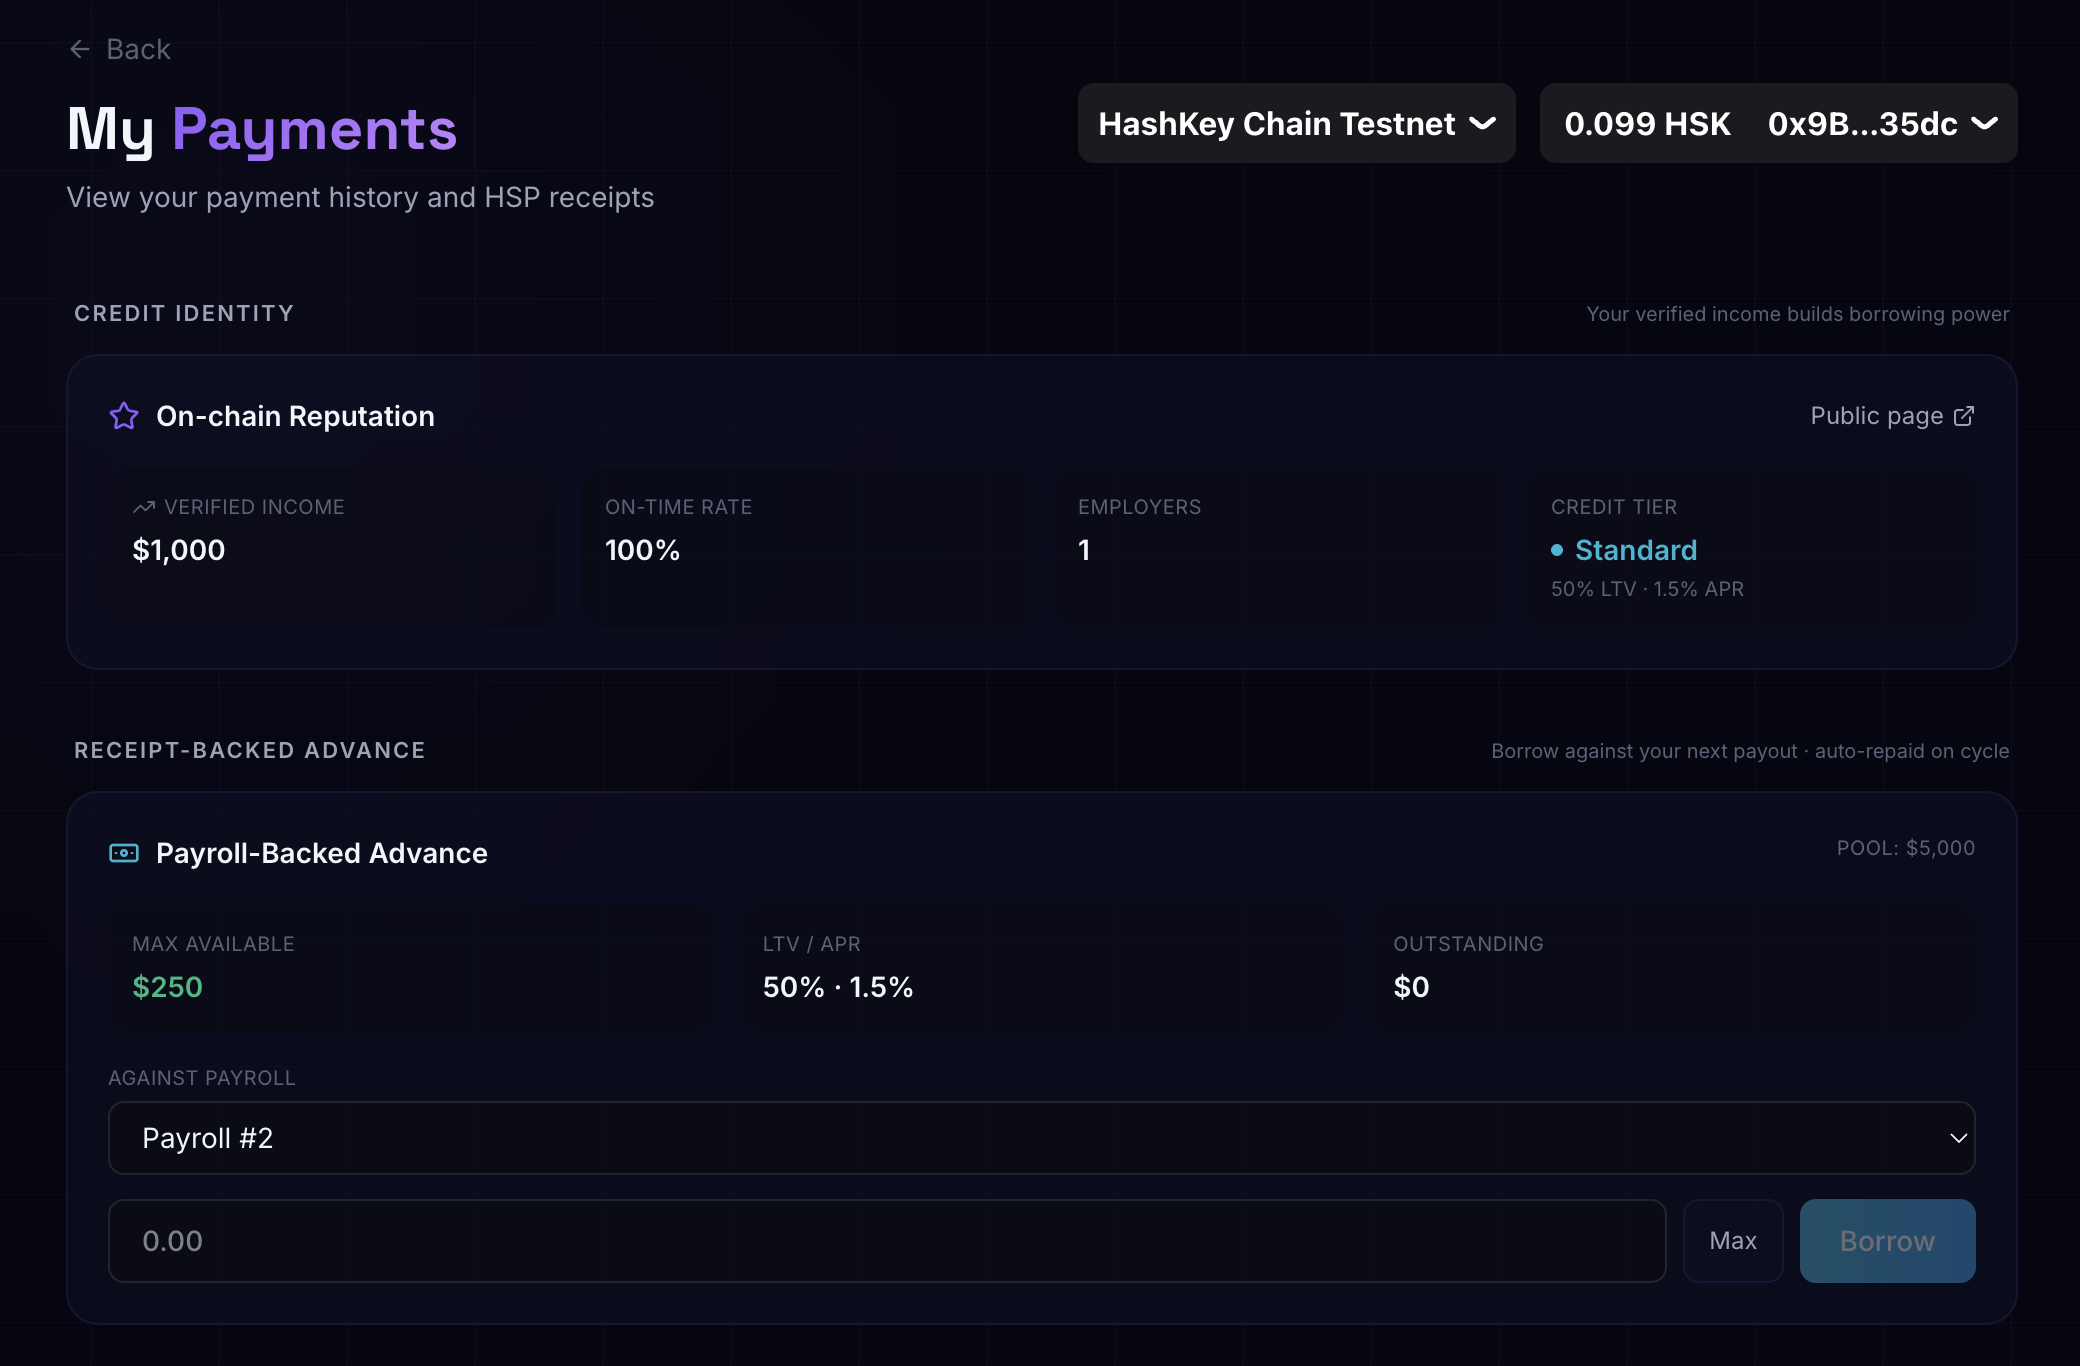This screenshot has width=2080, height=1366.
Task: Click the external link icon beside Public page
Action: (1964, 416)
